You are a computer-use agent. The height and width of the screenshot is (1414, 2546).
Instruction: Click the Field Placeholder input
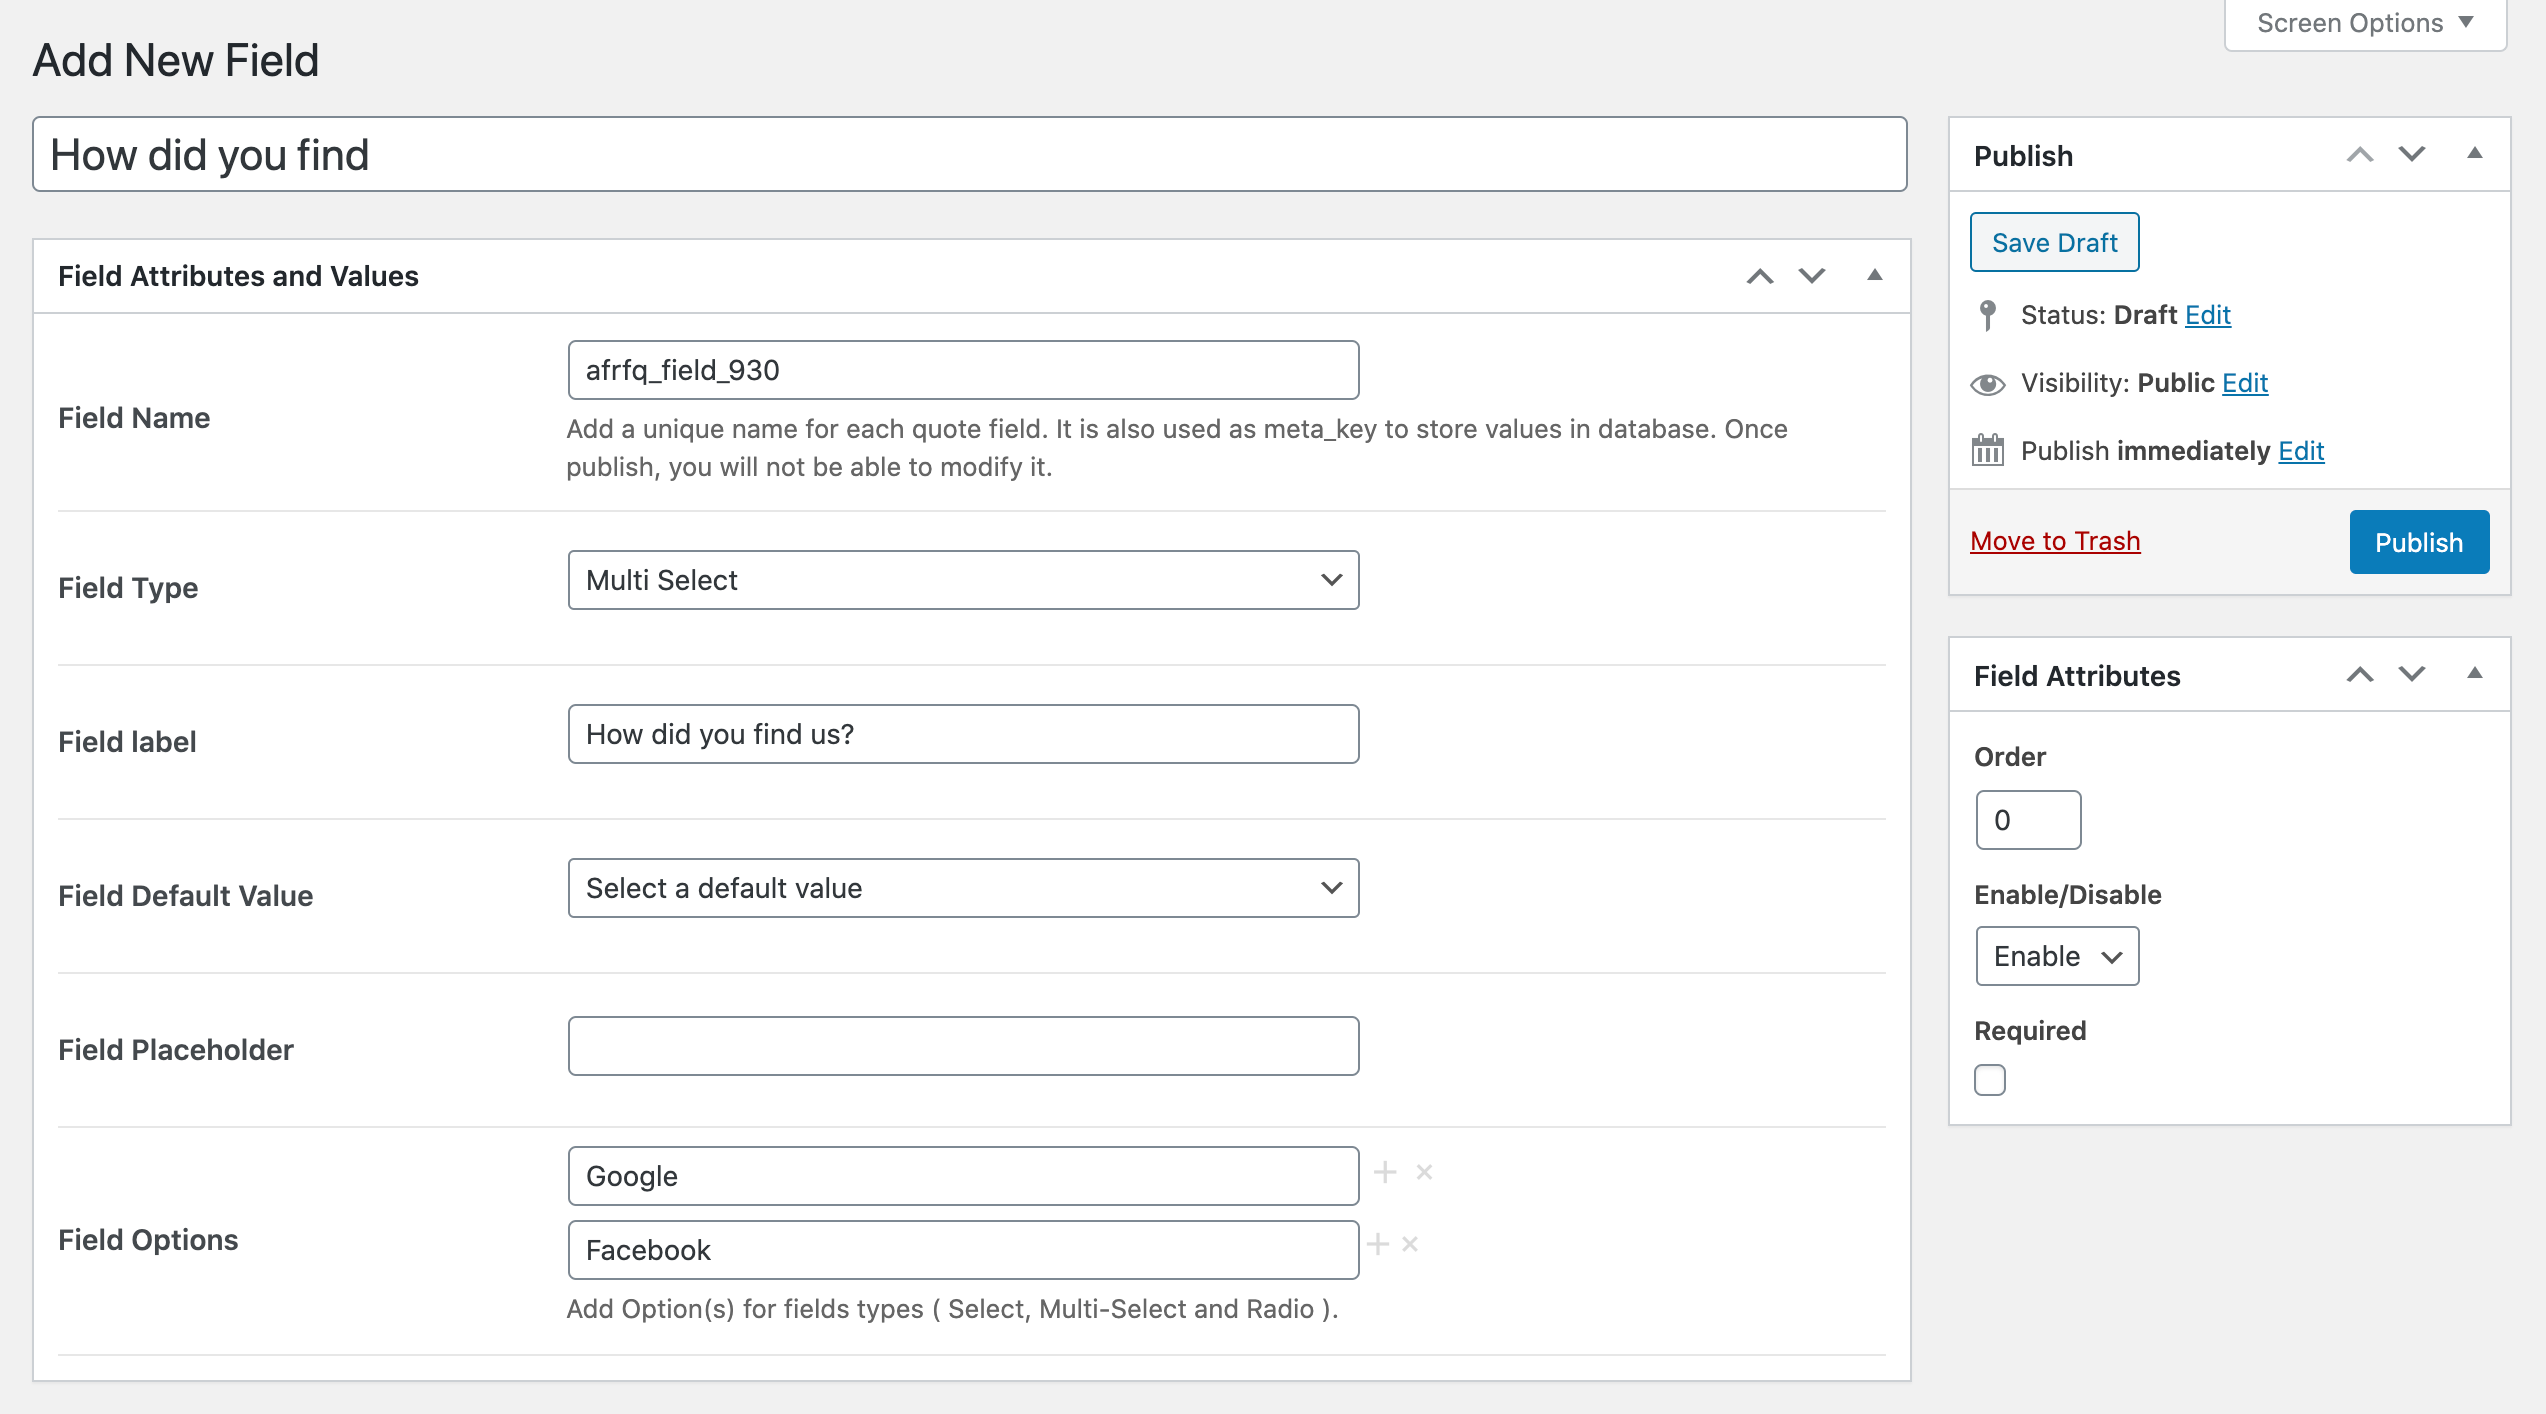963,1046
